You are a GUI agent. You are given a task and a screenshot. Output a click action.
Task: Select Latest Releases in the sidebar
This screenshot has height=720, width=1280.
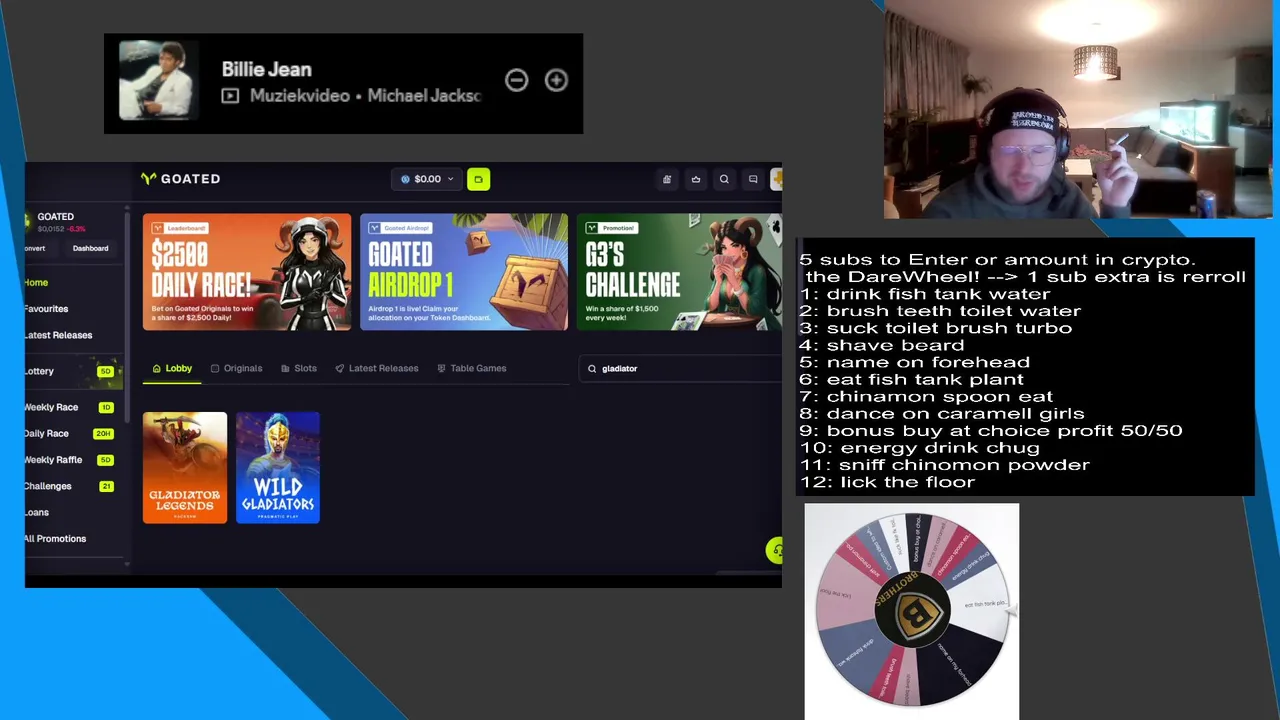click(x=59, y=335)
